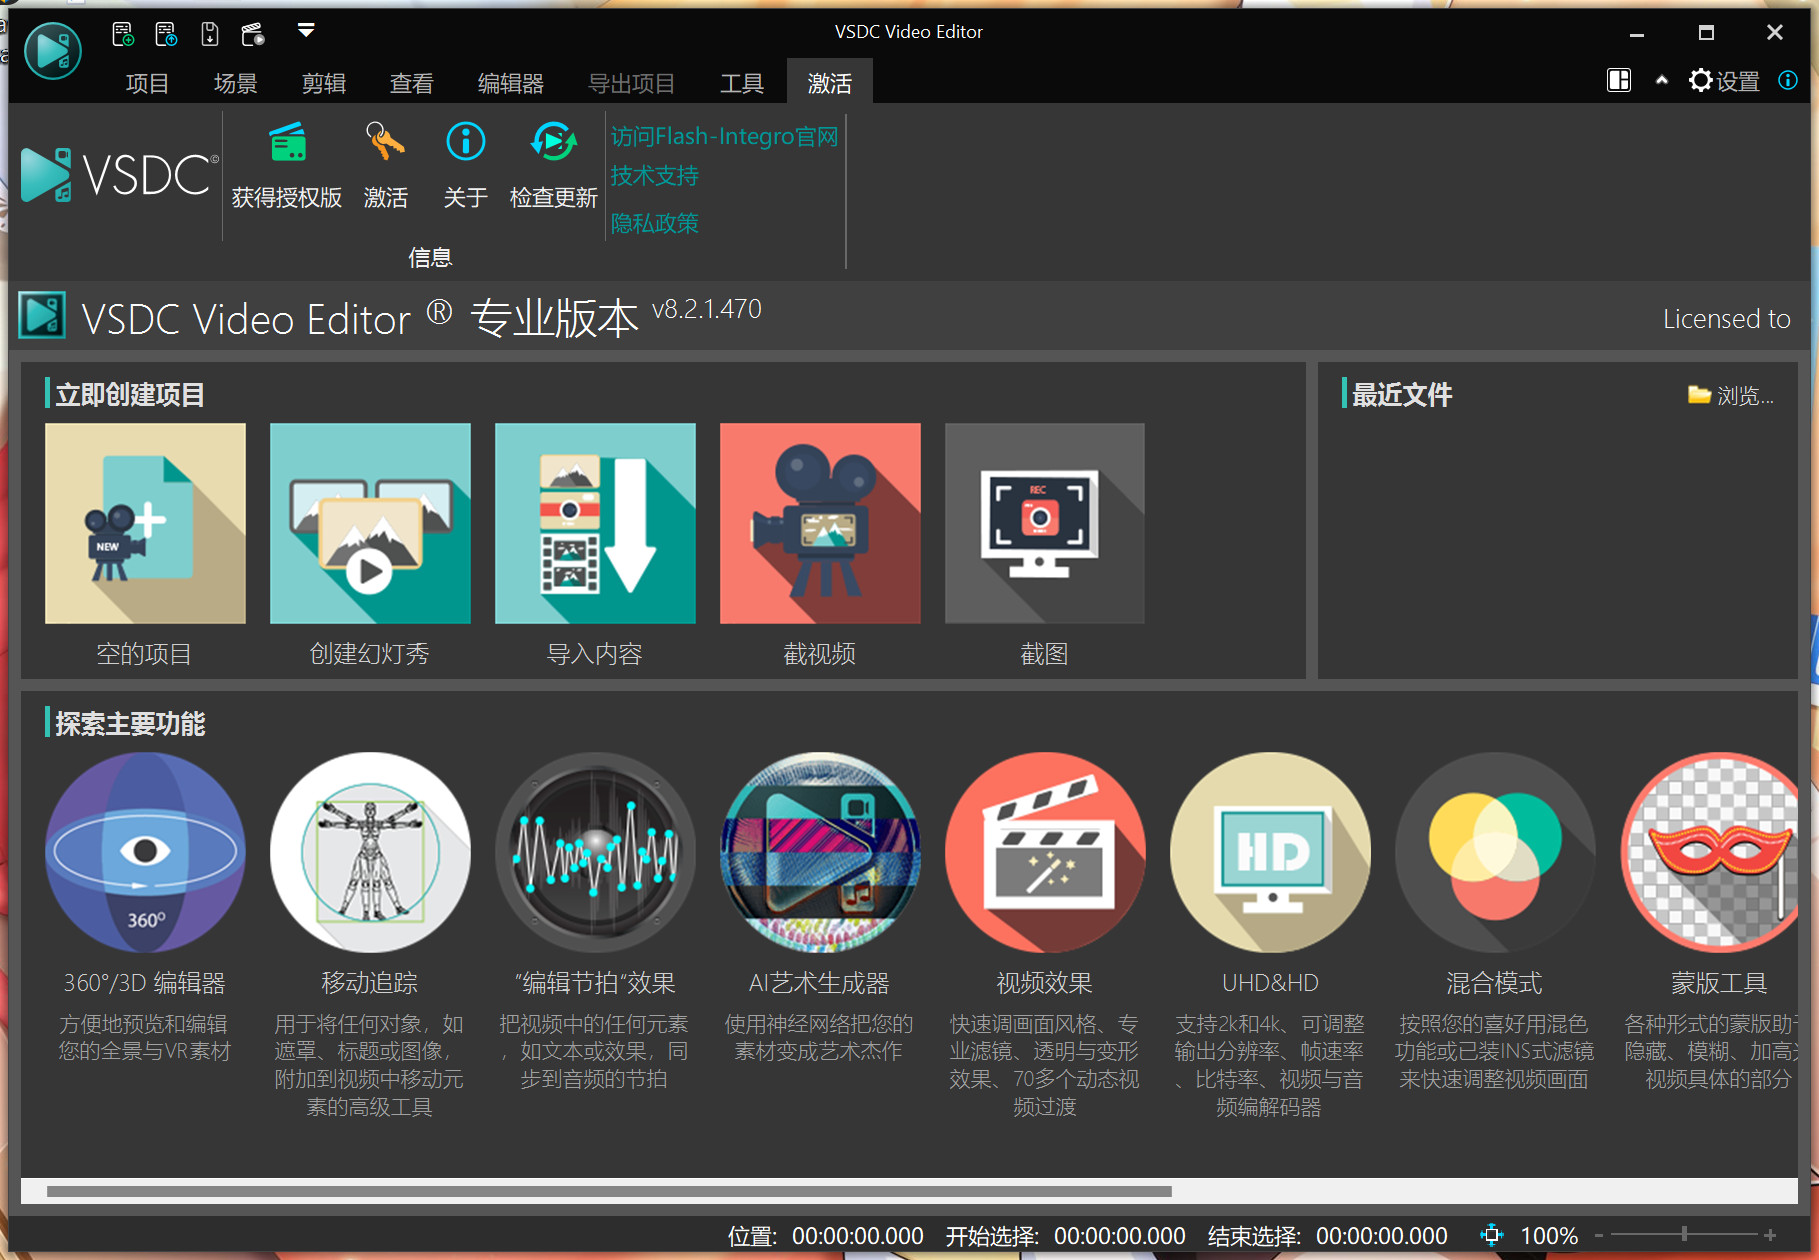Click the save project icon in quick access toolbar

209,35
